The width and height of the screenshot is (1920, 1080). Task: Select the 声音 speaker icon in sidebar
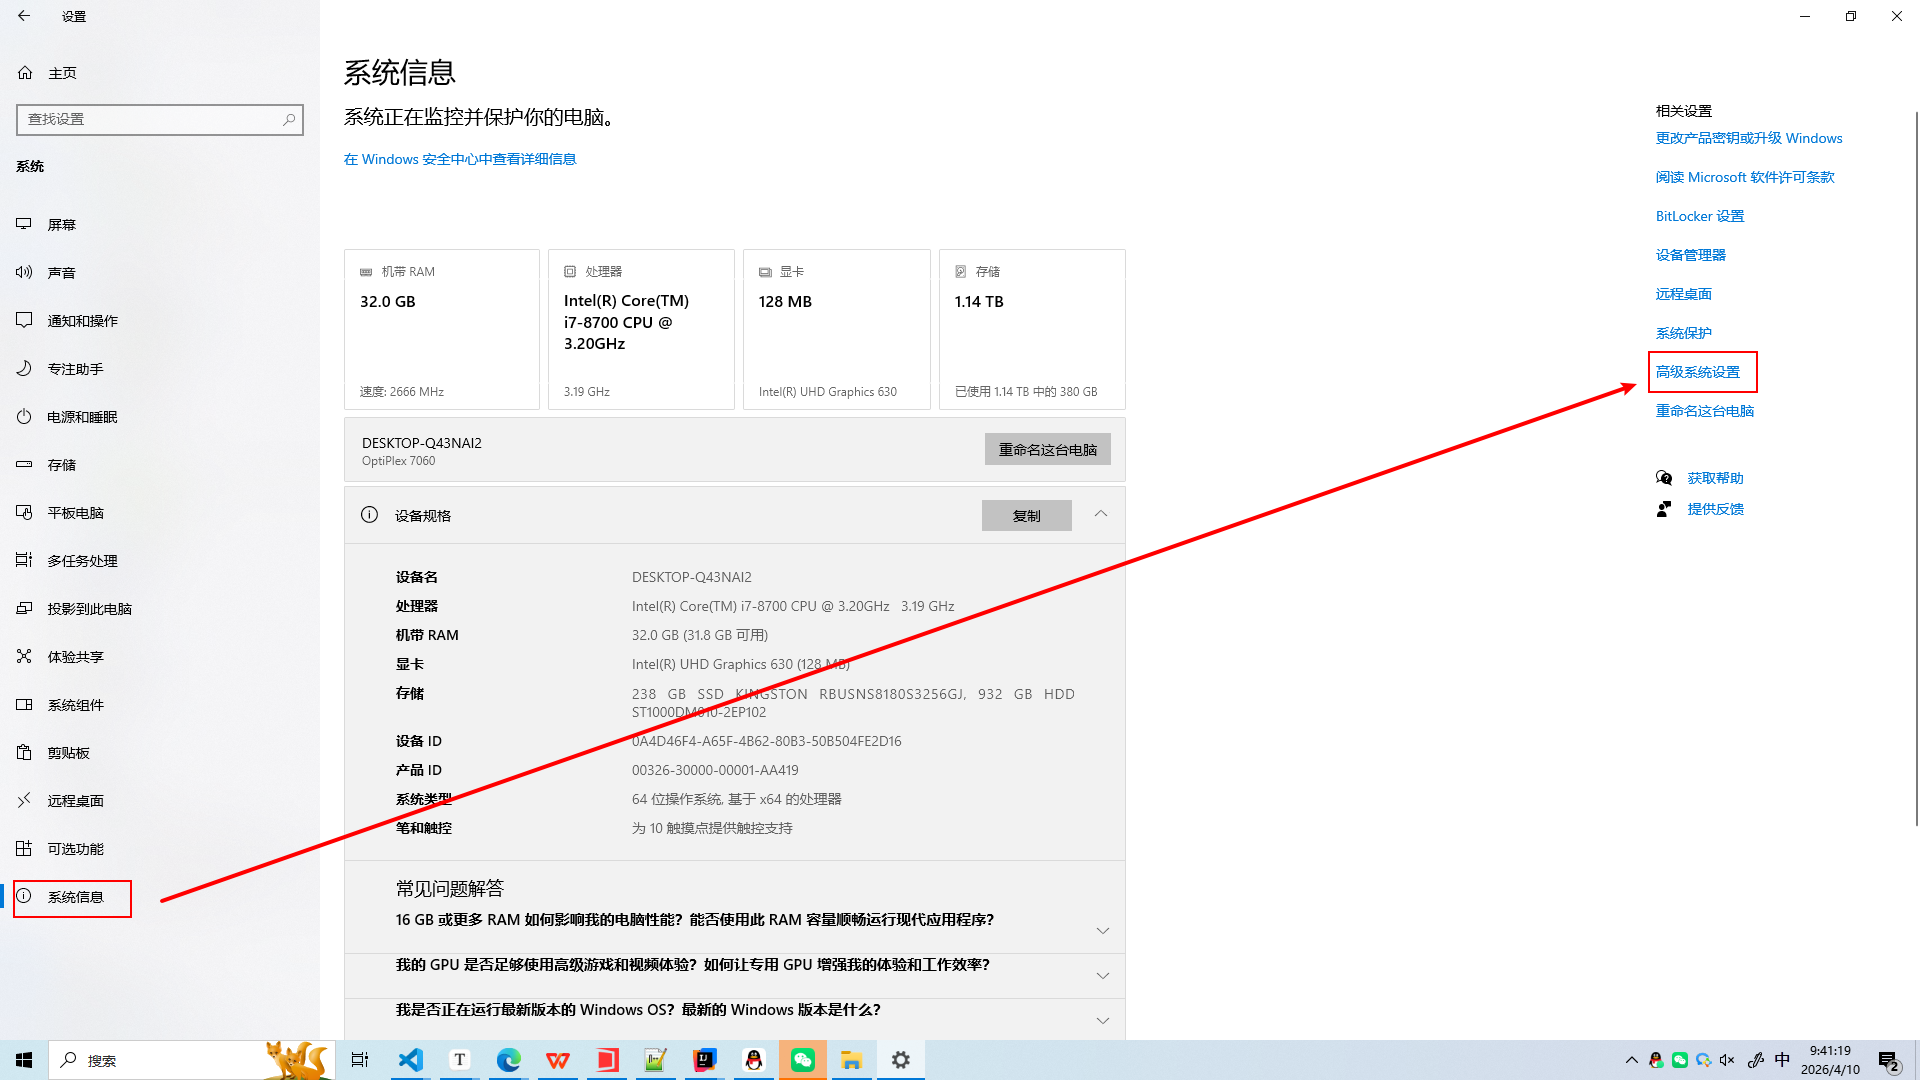pyautogui.click(x=23, y=272)
